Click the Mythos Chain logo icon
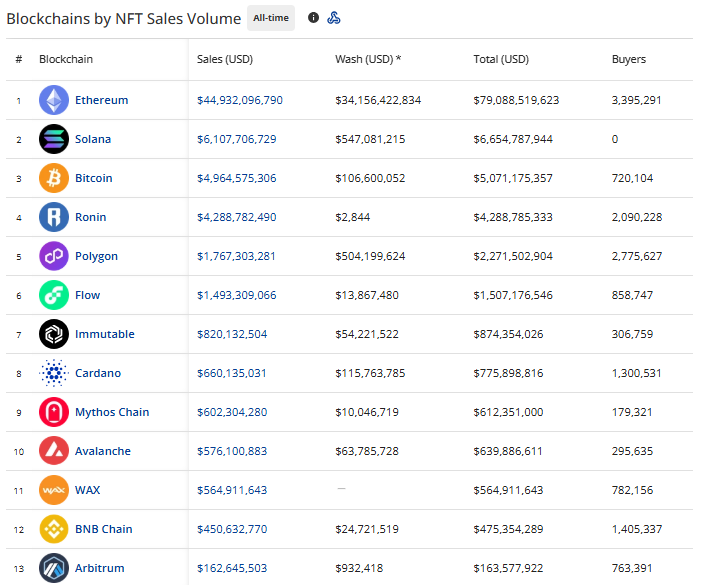The width and height of the screenshot is (704, 585). (54, 412)
